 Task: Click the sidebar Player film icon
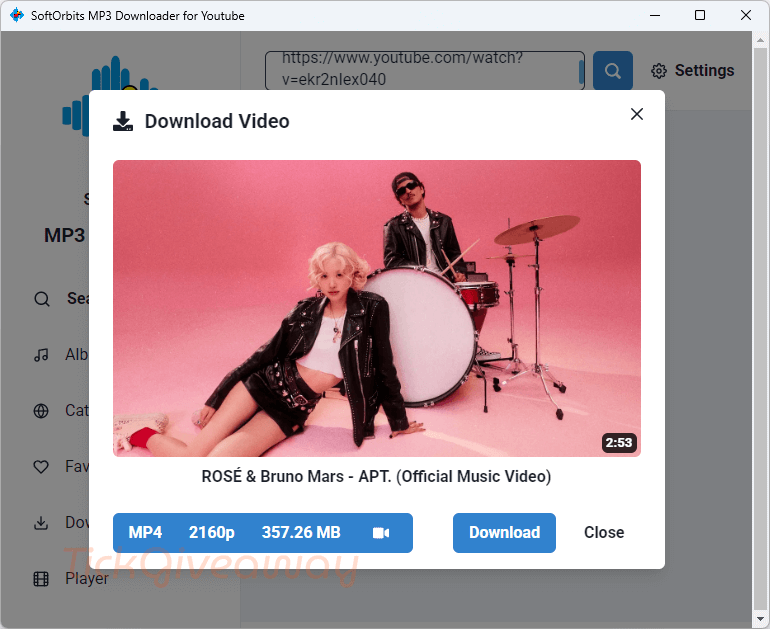41,579
